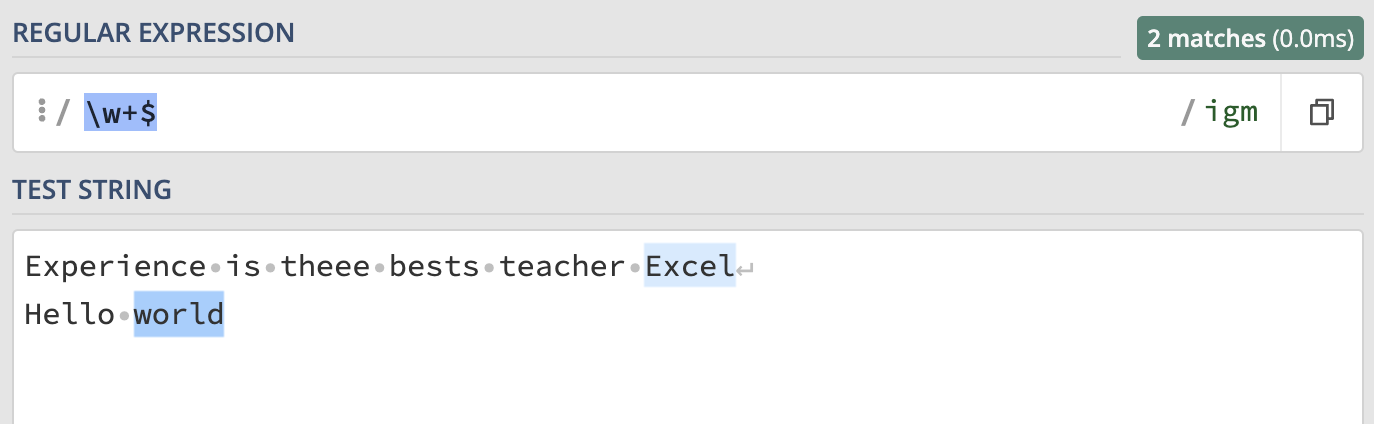1374x424 pixels.
Task: Click the 2 matches result badge
Action: pyautogui.click(x=1250, y=39)
